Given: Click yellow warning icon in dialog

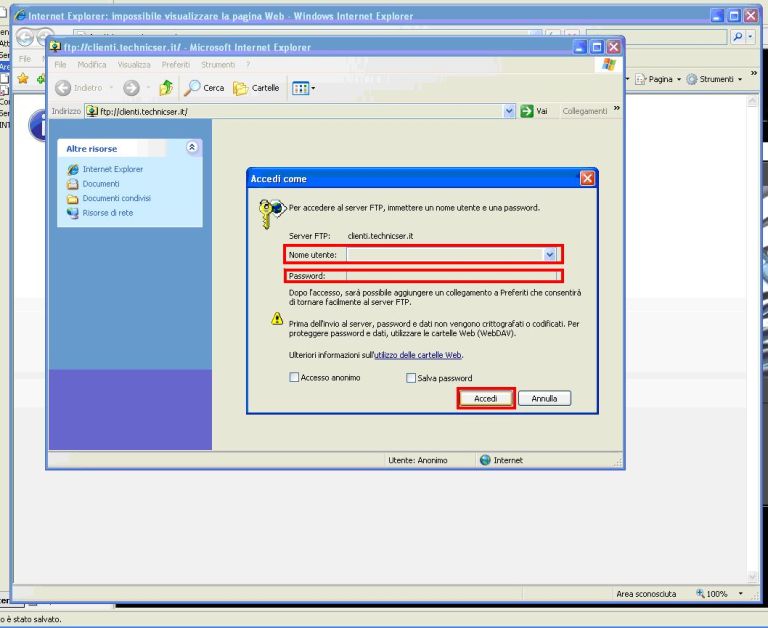Looking at the screenshot, I should point(277,319).
